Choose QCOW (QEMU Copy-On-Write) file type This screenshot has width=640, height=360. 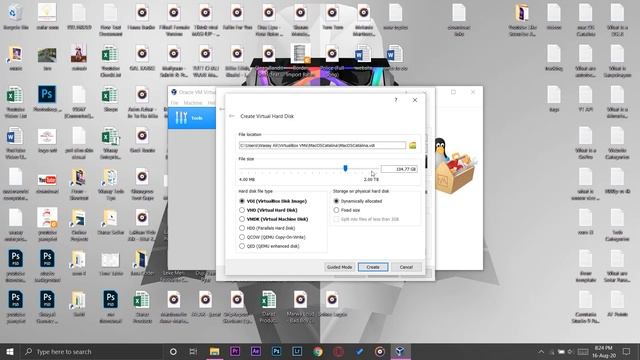(x=272, y=237)
